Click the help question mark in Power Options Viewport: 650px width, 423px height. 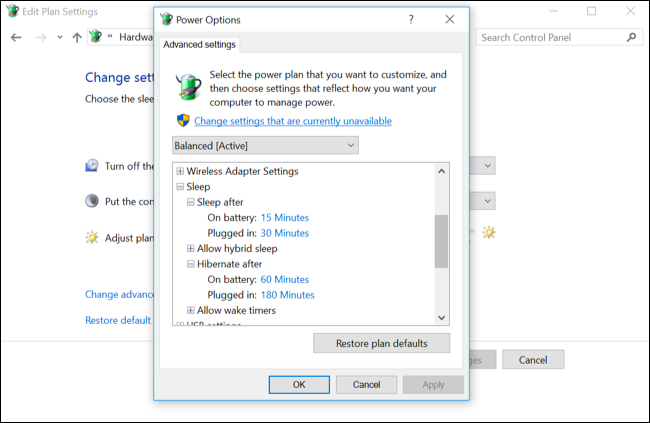[411, 19]
